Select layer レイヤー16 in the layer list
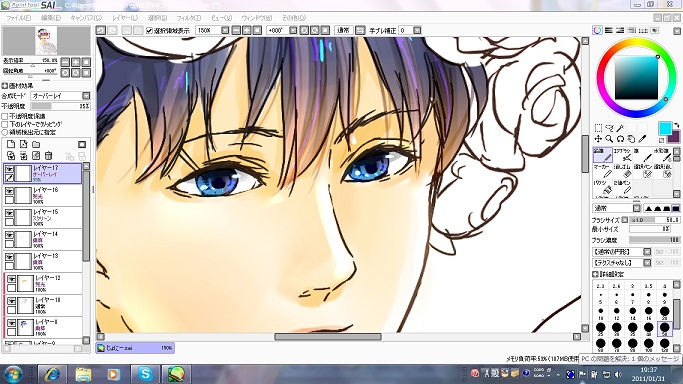This screenshot has width=683, height=384. click(42, 195)
